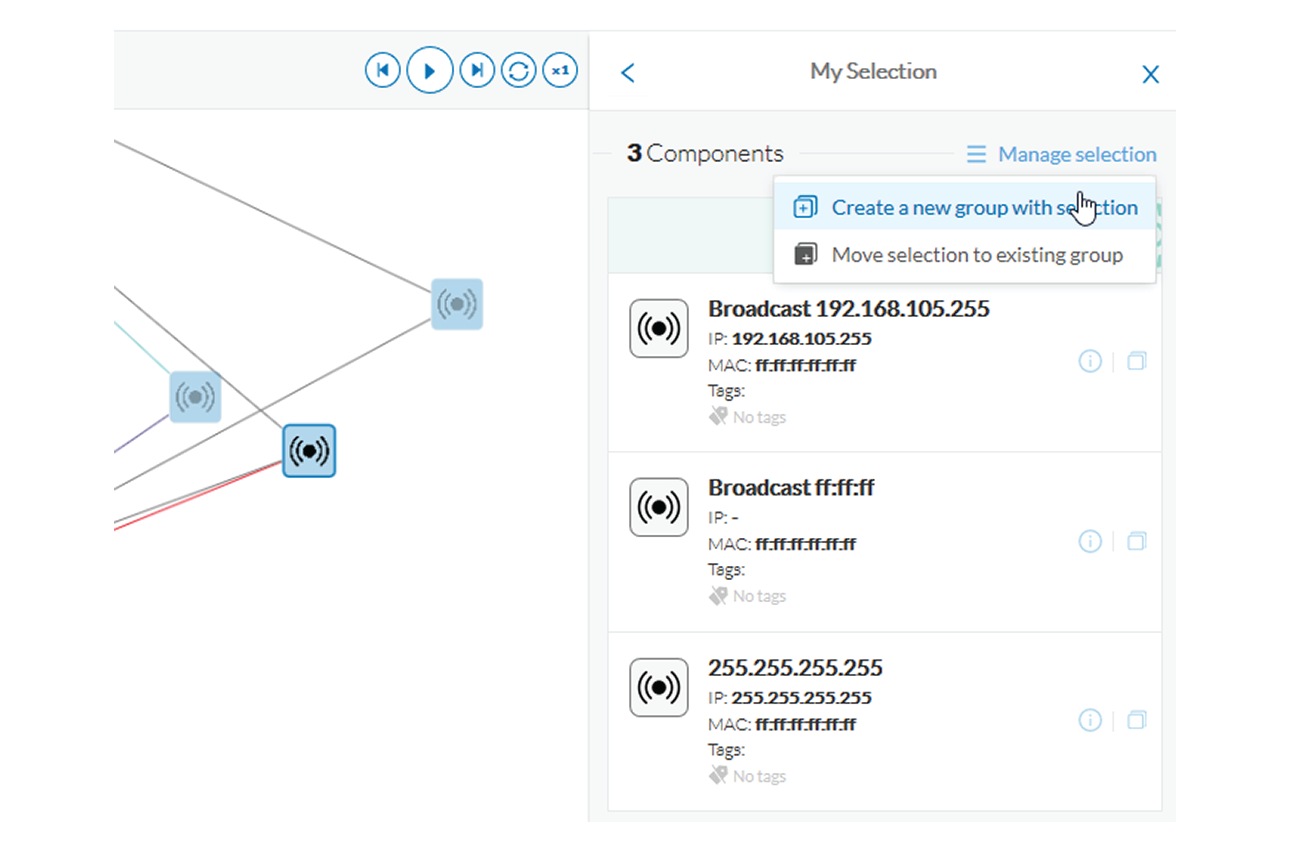1290x849 pixels.
Task: Close the My Selection panel
Action: click(1150, 74)
